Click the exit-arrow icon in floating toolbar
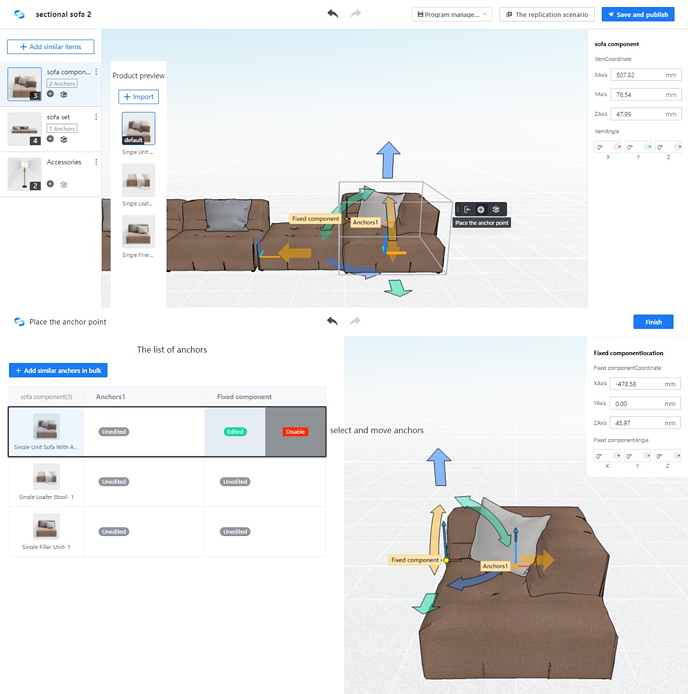The image size is (688, 694). (467, 209)
